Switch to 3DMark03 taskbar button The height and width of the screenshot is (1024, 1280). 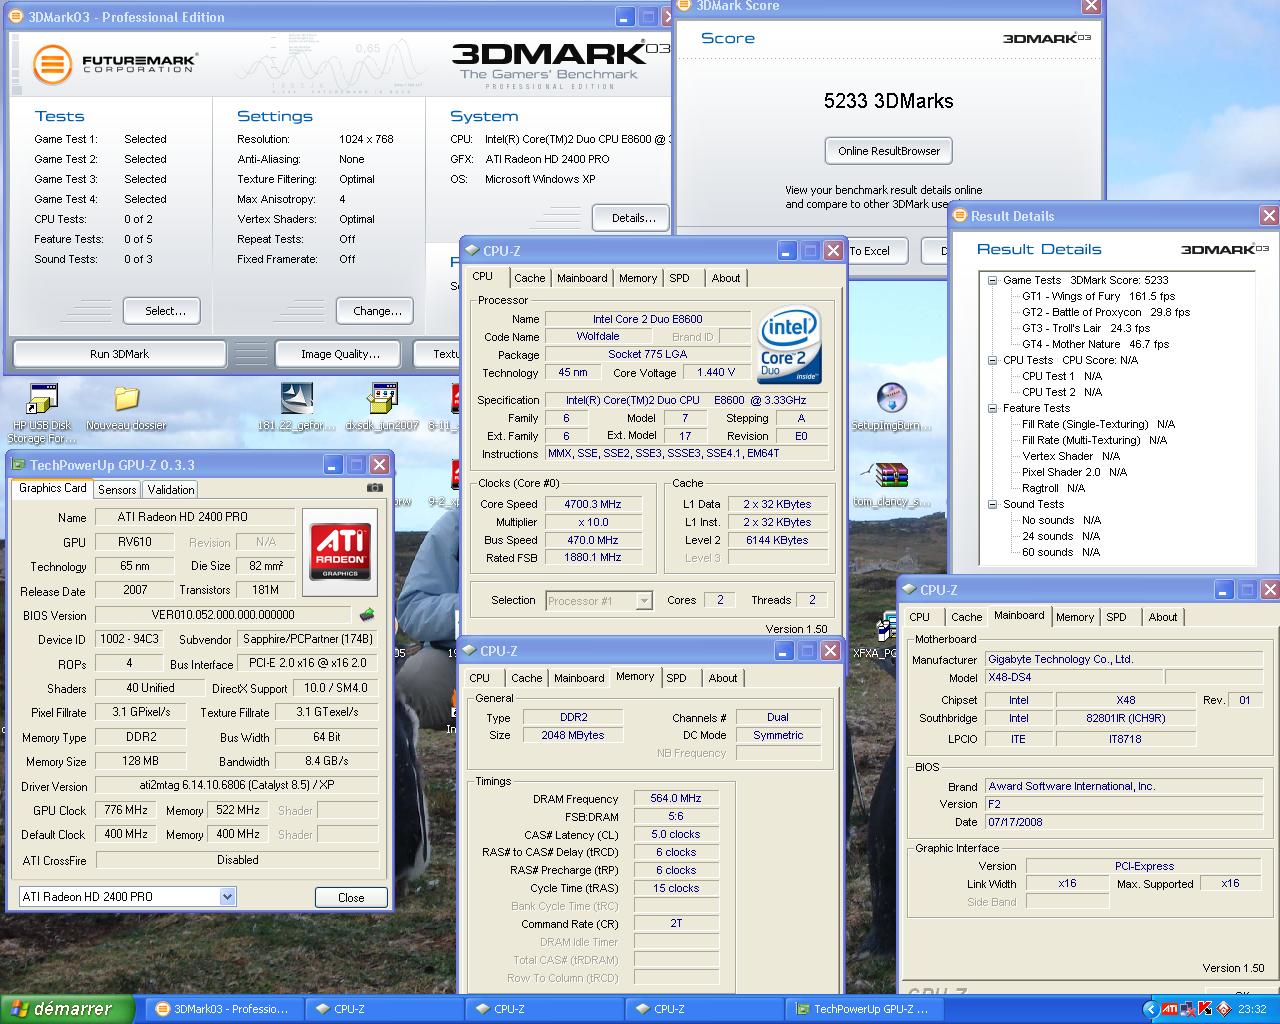tap(224, 1009)
